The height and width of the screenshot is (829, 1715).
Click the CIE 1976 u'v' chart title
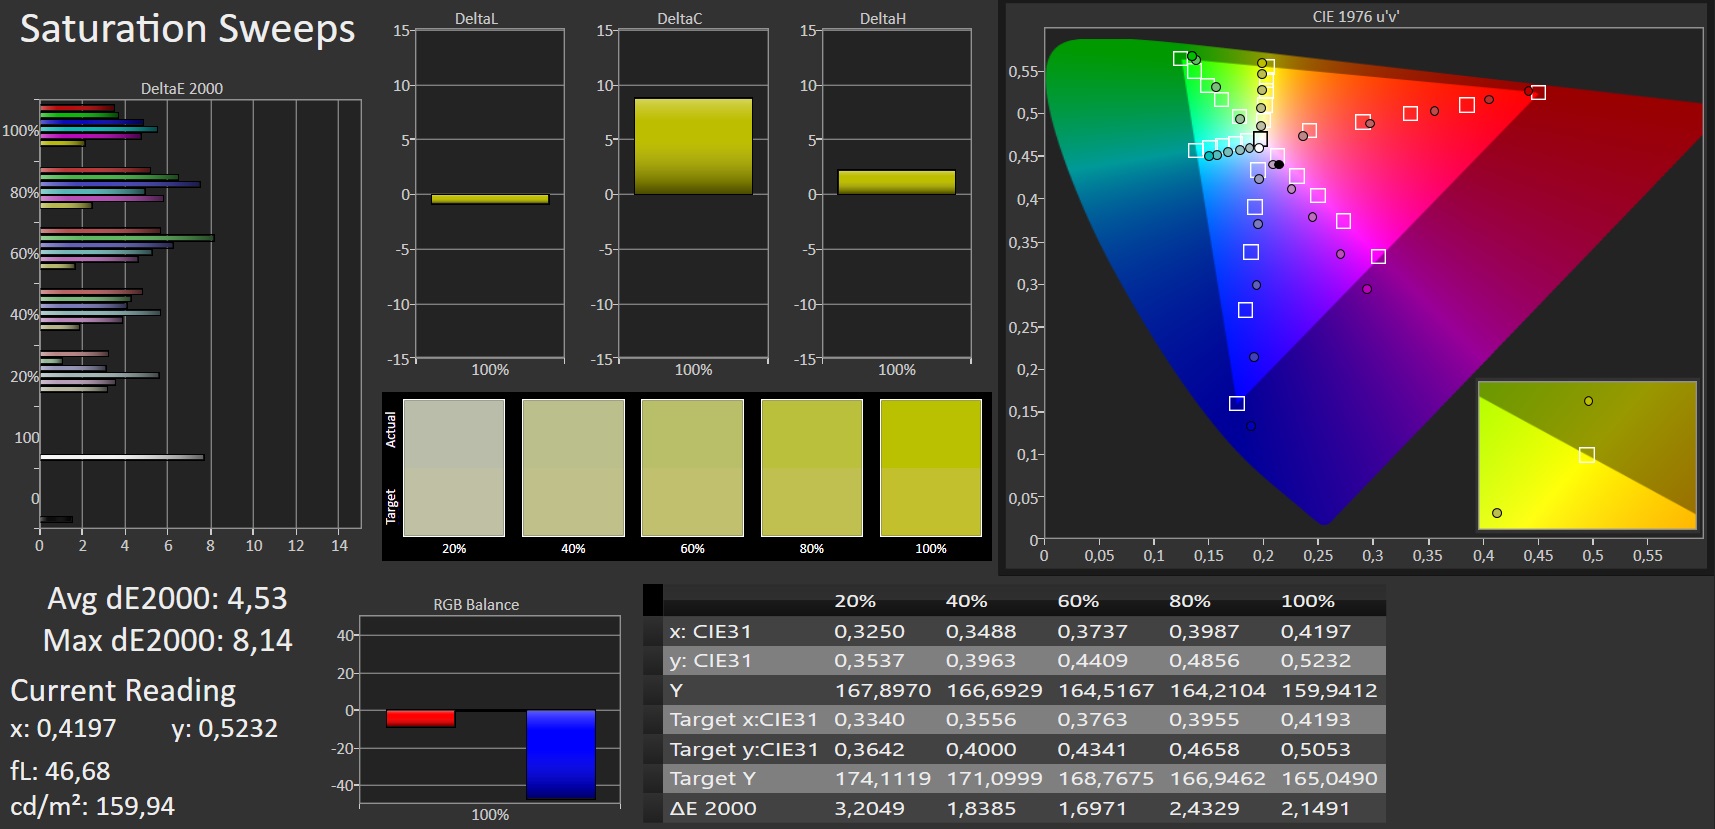coord(1355,17)
